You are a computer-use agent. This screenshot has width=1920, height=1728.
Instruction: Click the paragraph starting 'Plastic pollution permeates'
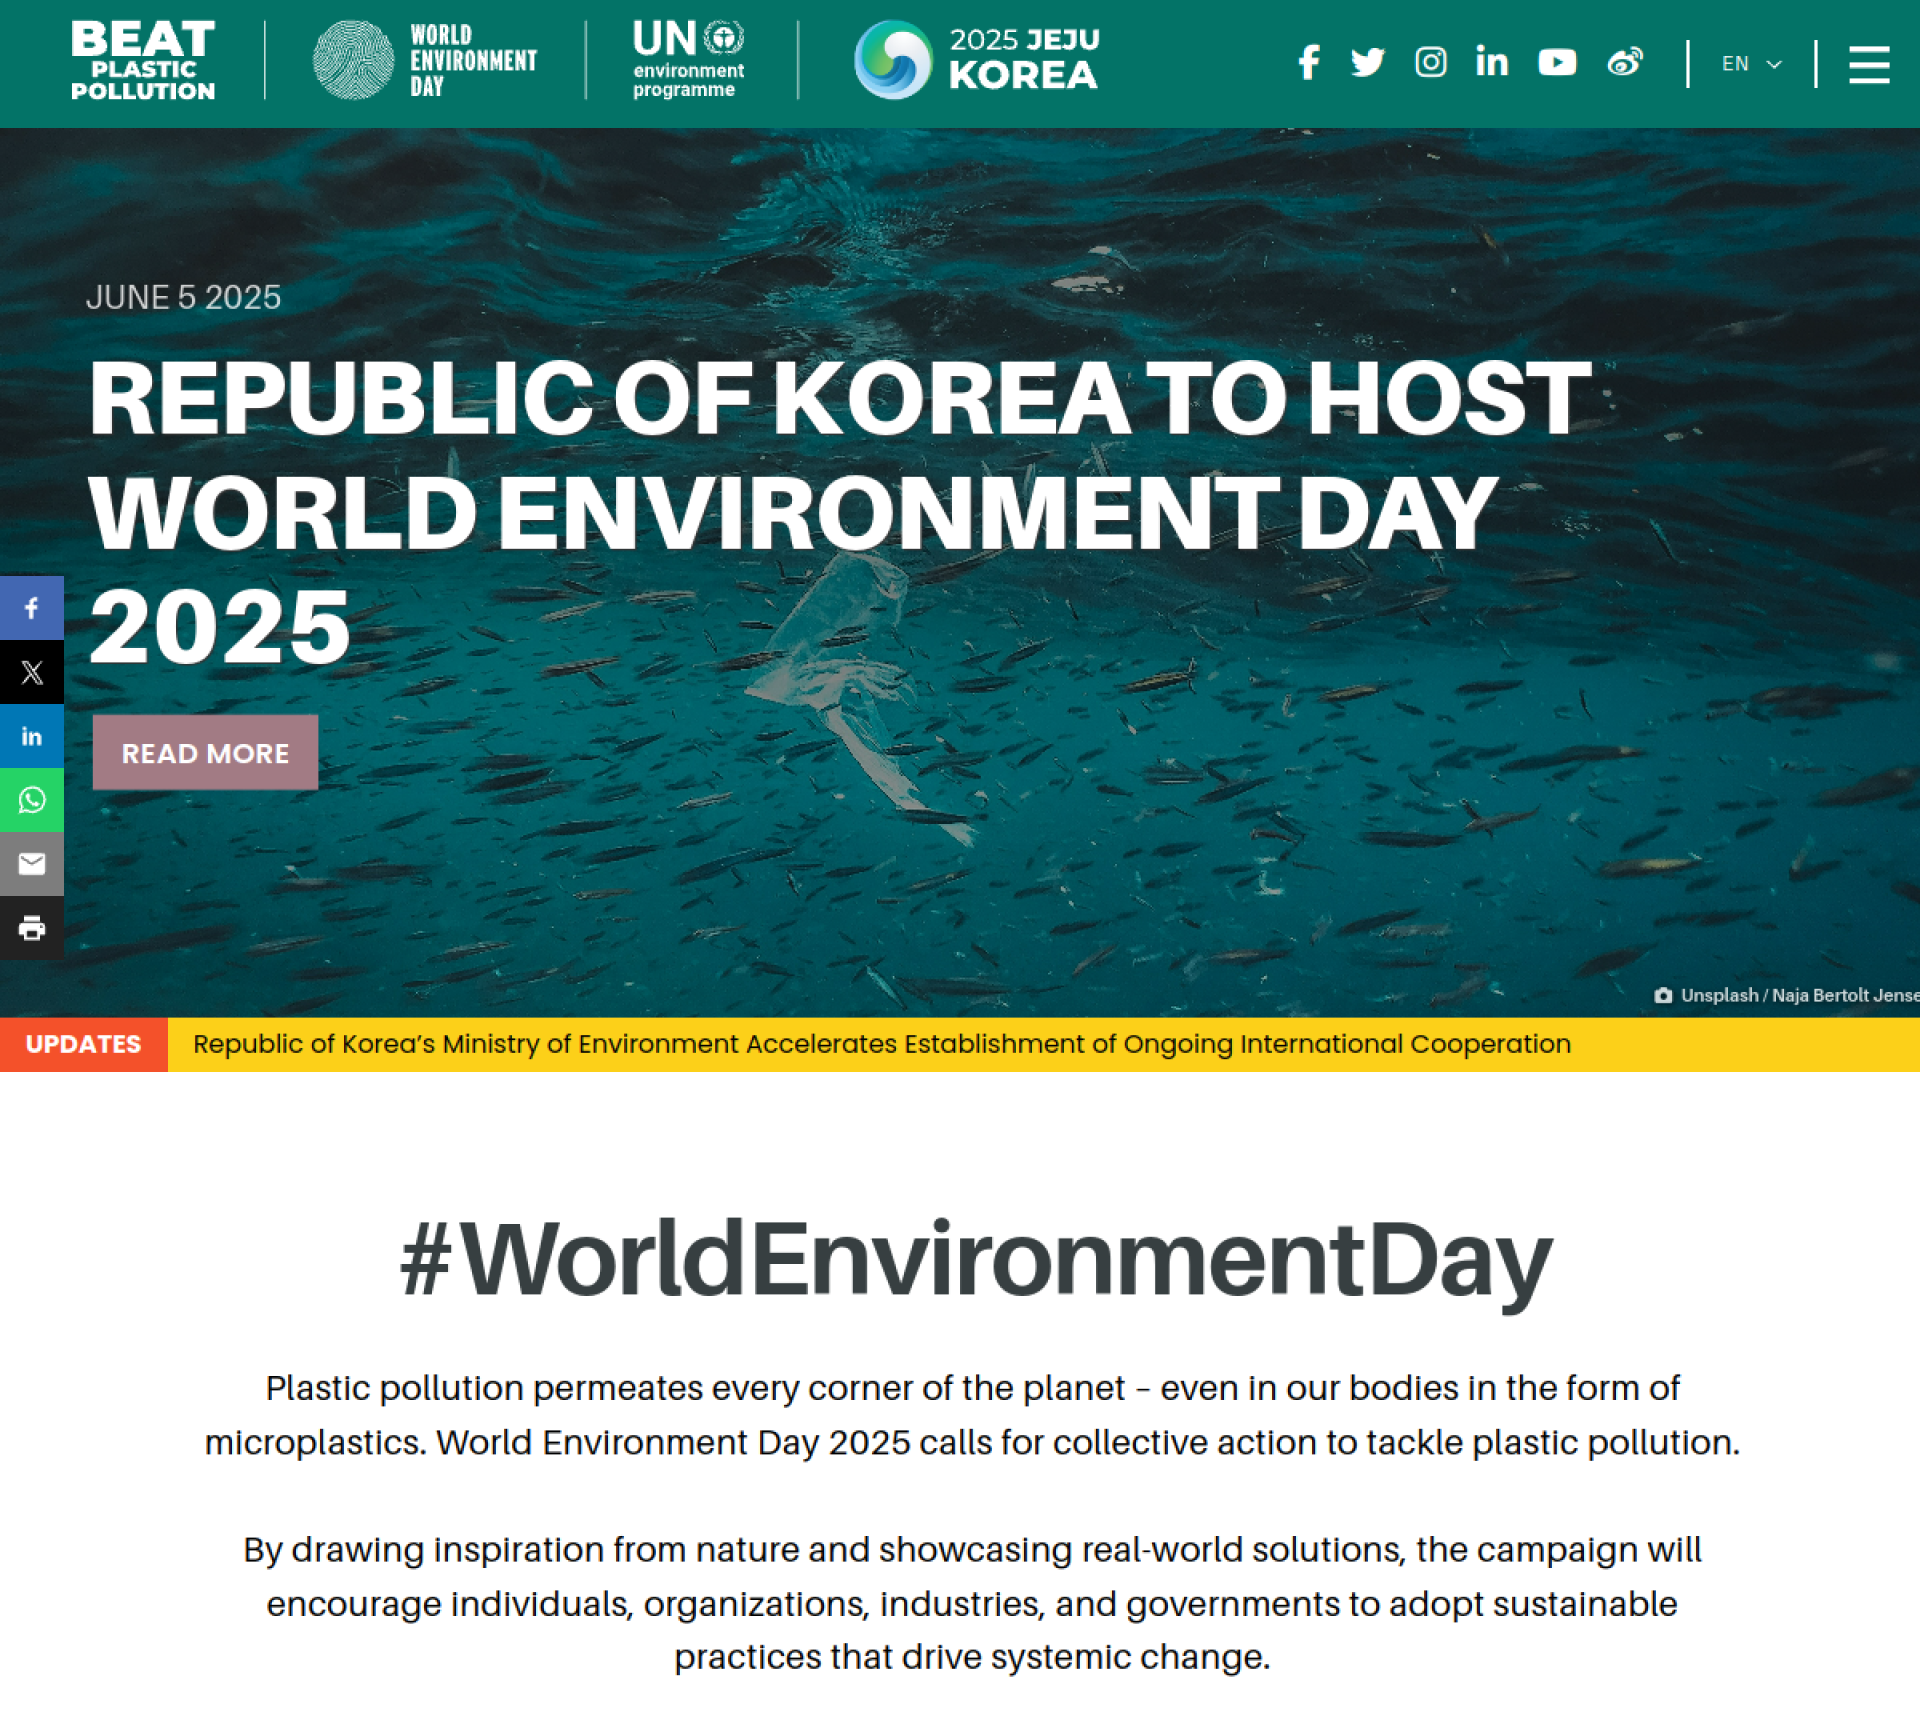click(x=972, y=1415)
